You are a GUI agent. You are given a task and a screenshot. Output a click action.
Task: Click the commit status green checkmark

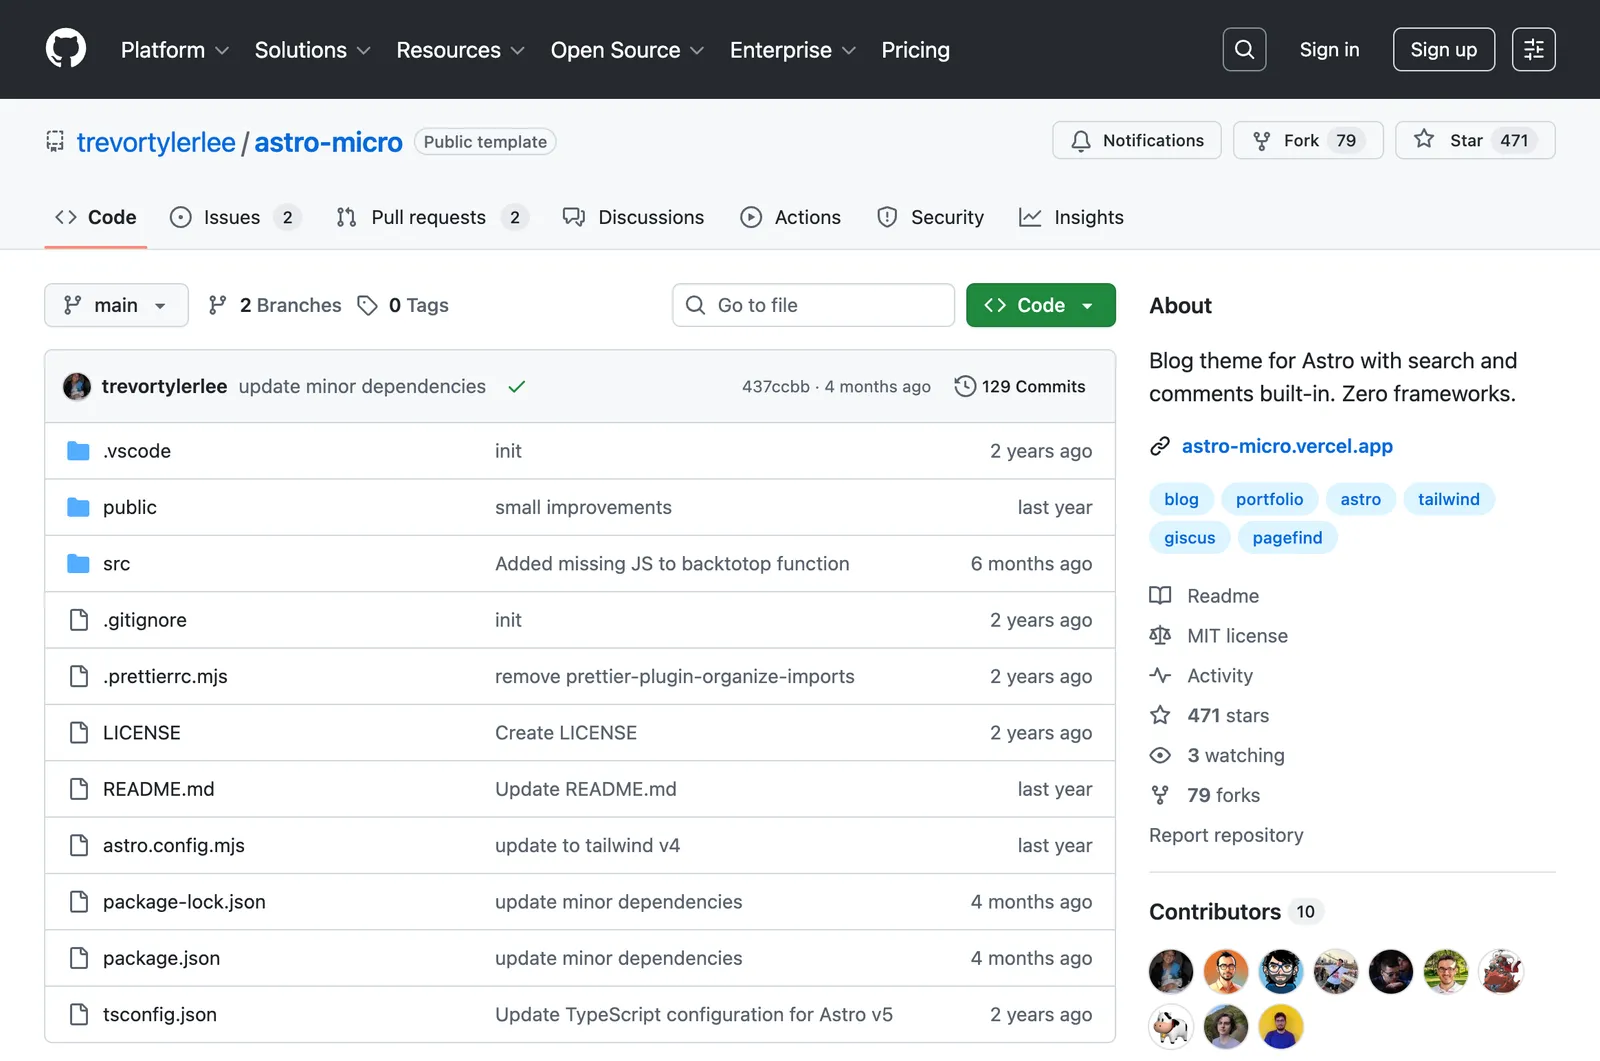(516, 387)
